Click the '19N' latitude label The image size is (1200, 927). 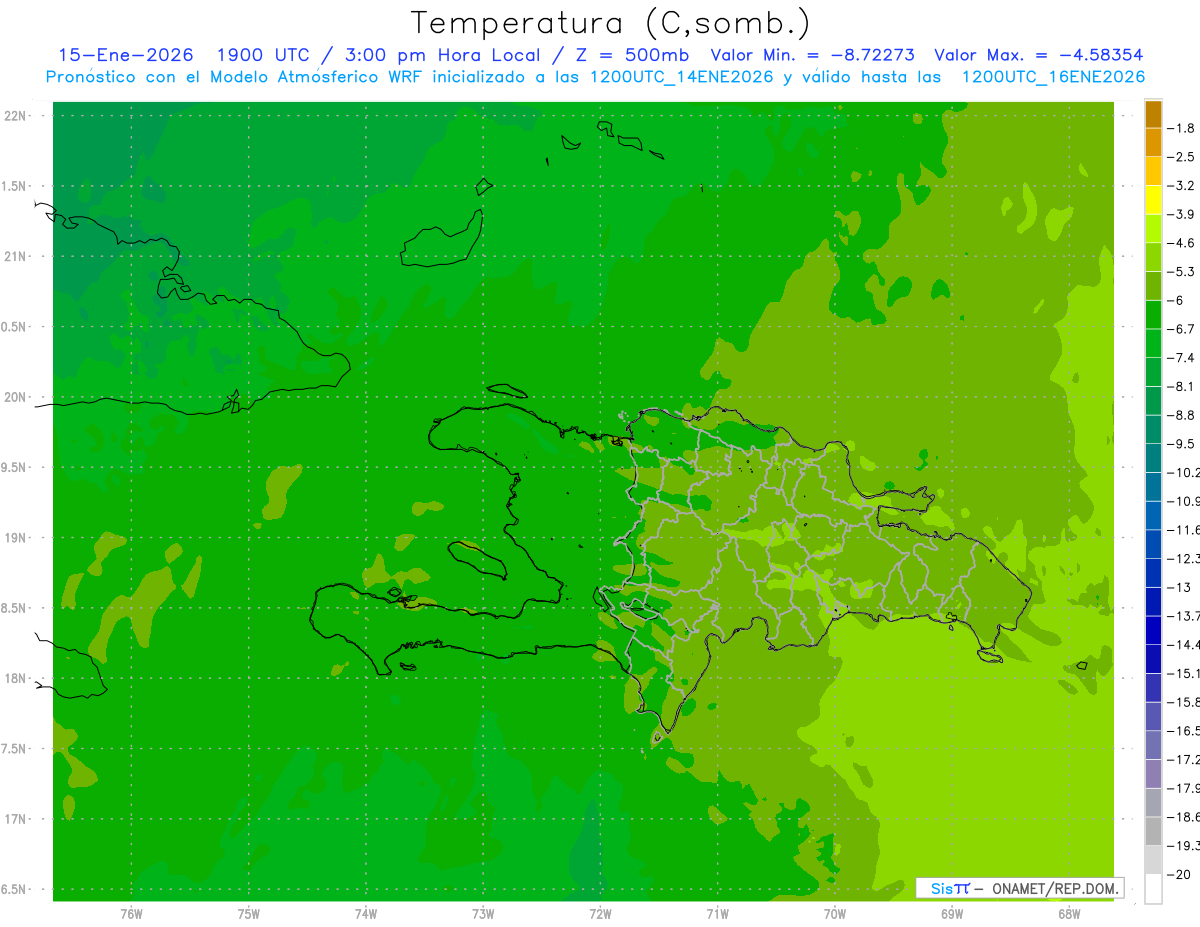tap(17, 538)
